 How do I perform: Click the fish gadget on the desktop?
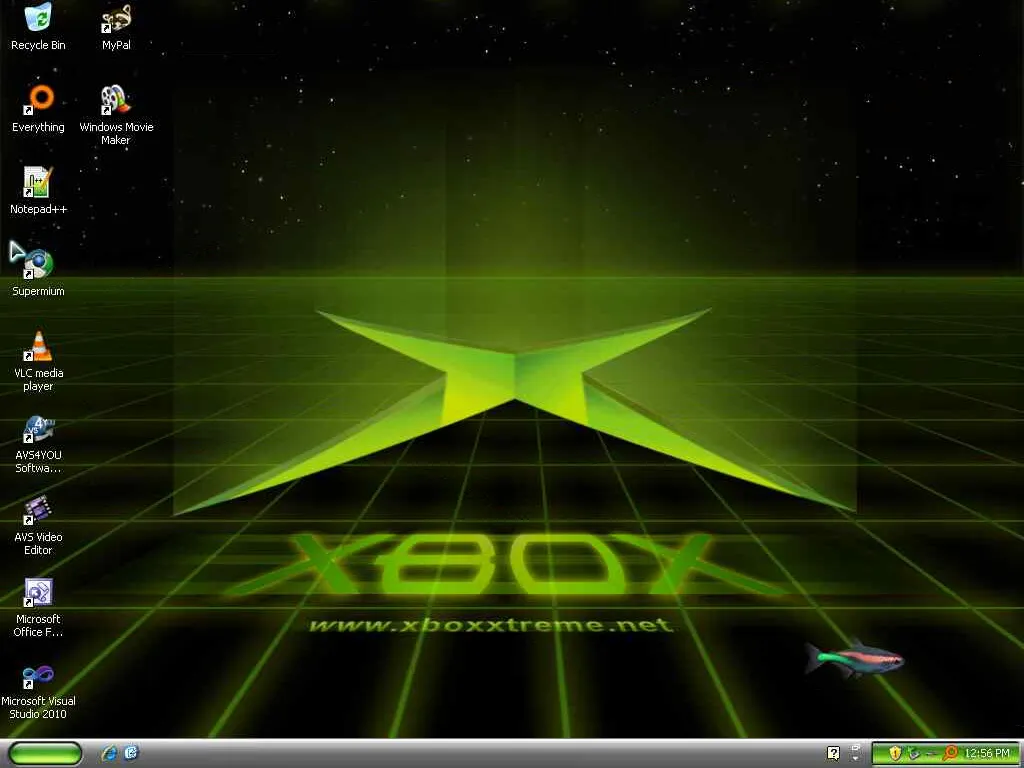[x=854, y=658]
